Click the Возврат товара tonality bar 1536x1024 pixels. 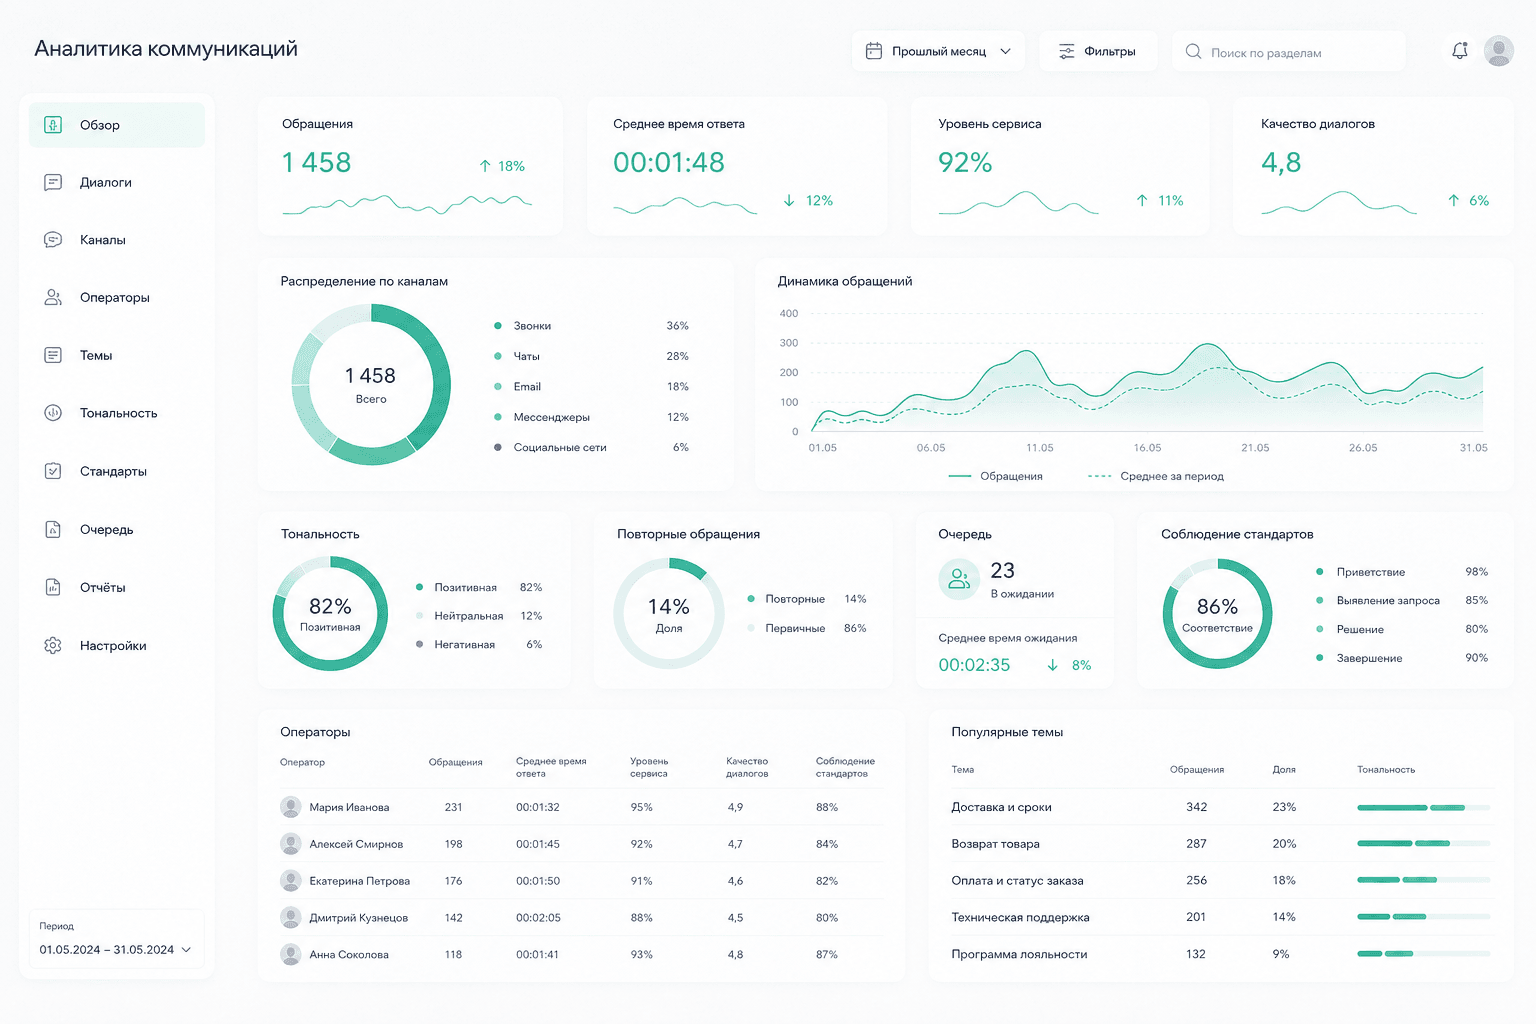pyautogui.click(x=1424, y=844)
